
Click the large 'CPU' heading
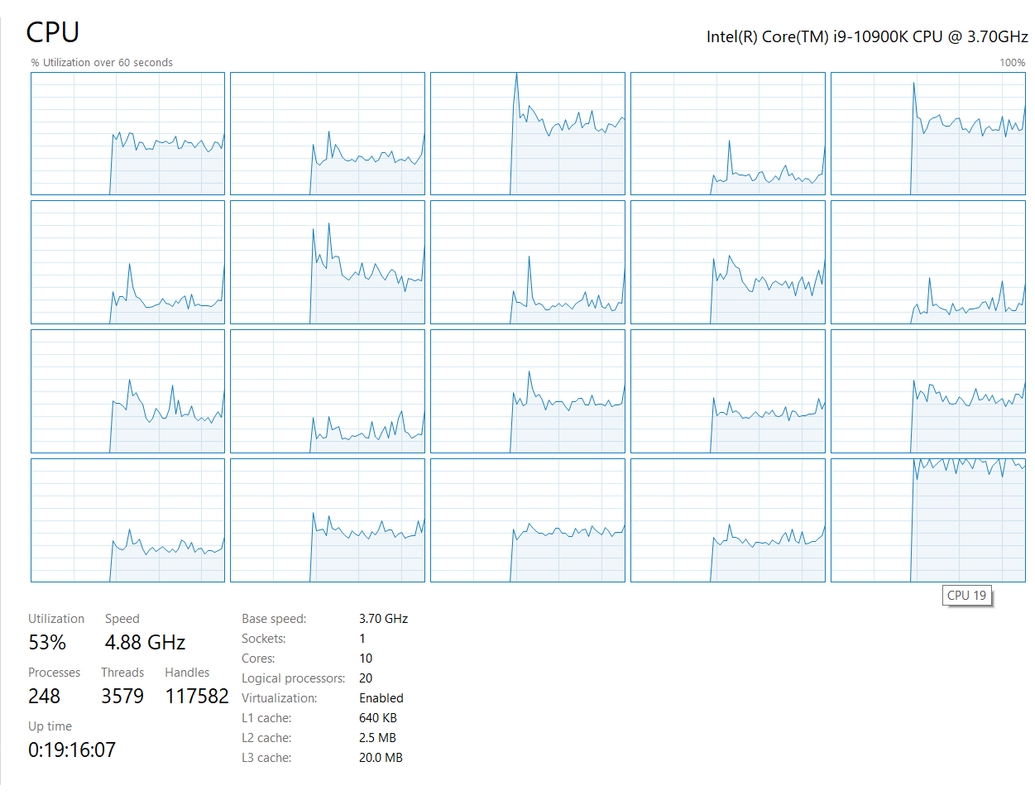coord(52,32)
